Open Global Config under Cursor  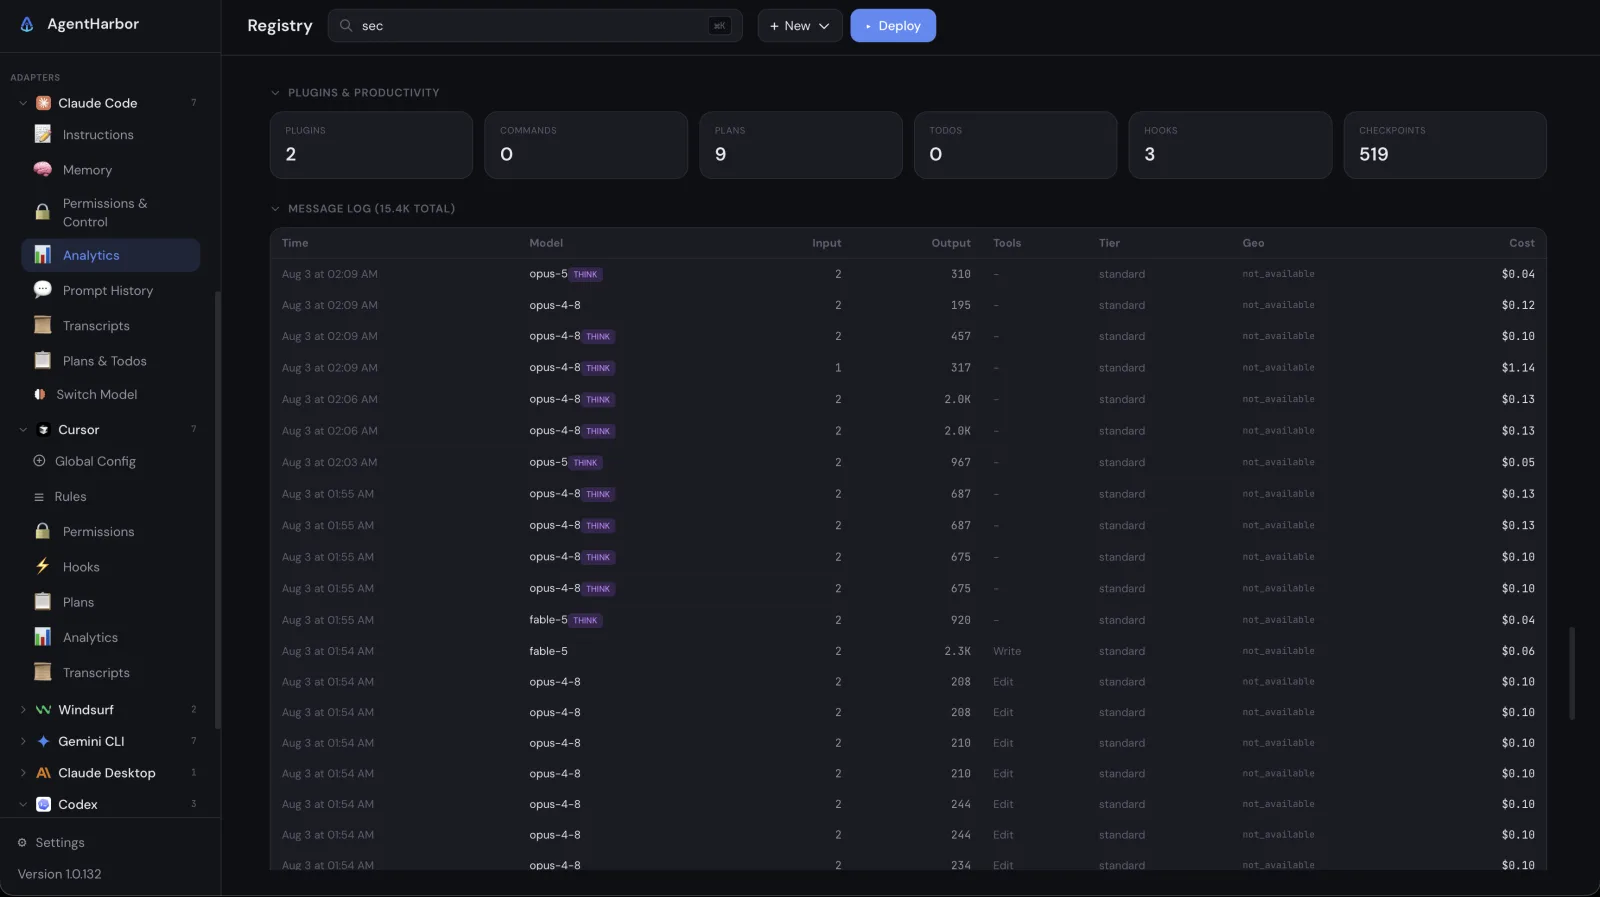click(95, 461)
